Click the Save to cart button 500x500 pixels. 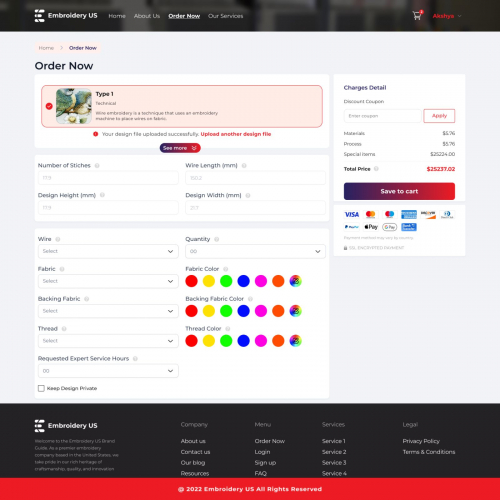[399, 191]
